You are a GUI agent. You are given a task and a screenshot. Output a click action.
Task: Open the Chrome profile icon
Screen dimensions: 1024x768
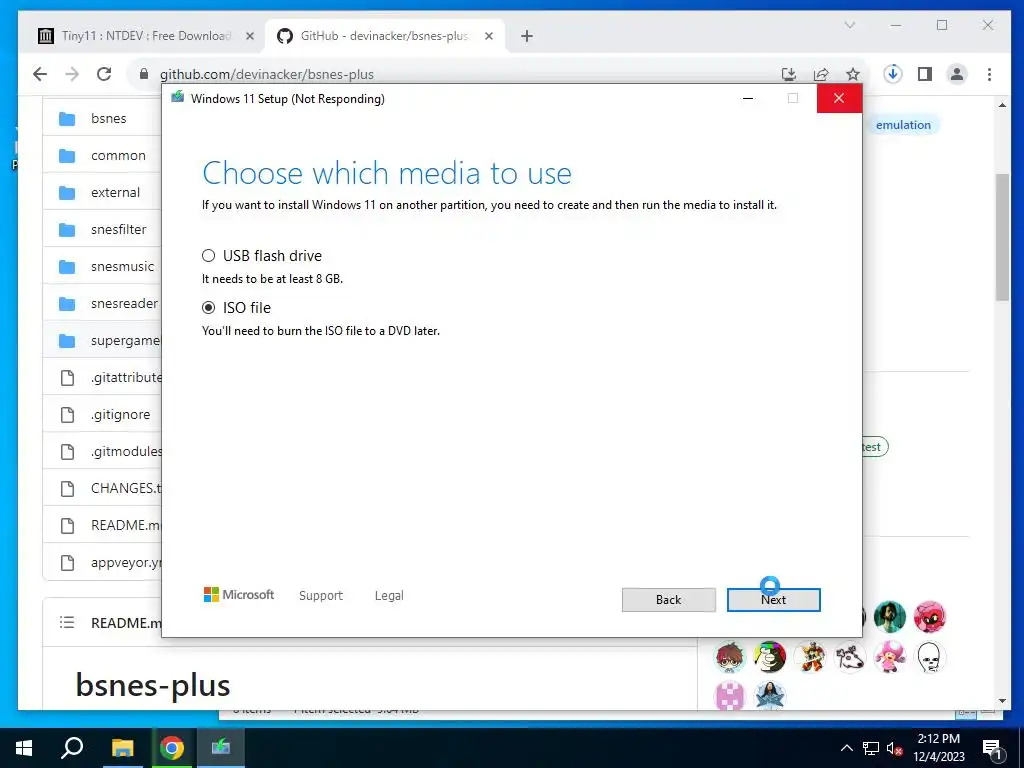tap(957, 74)
